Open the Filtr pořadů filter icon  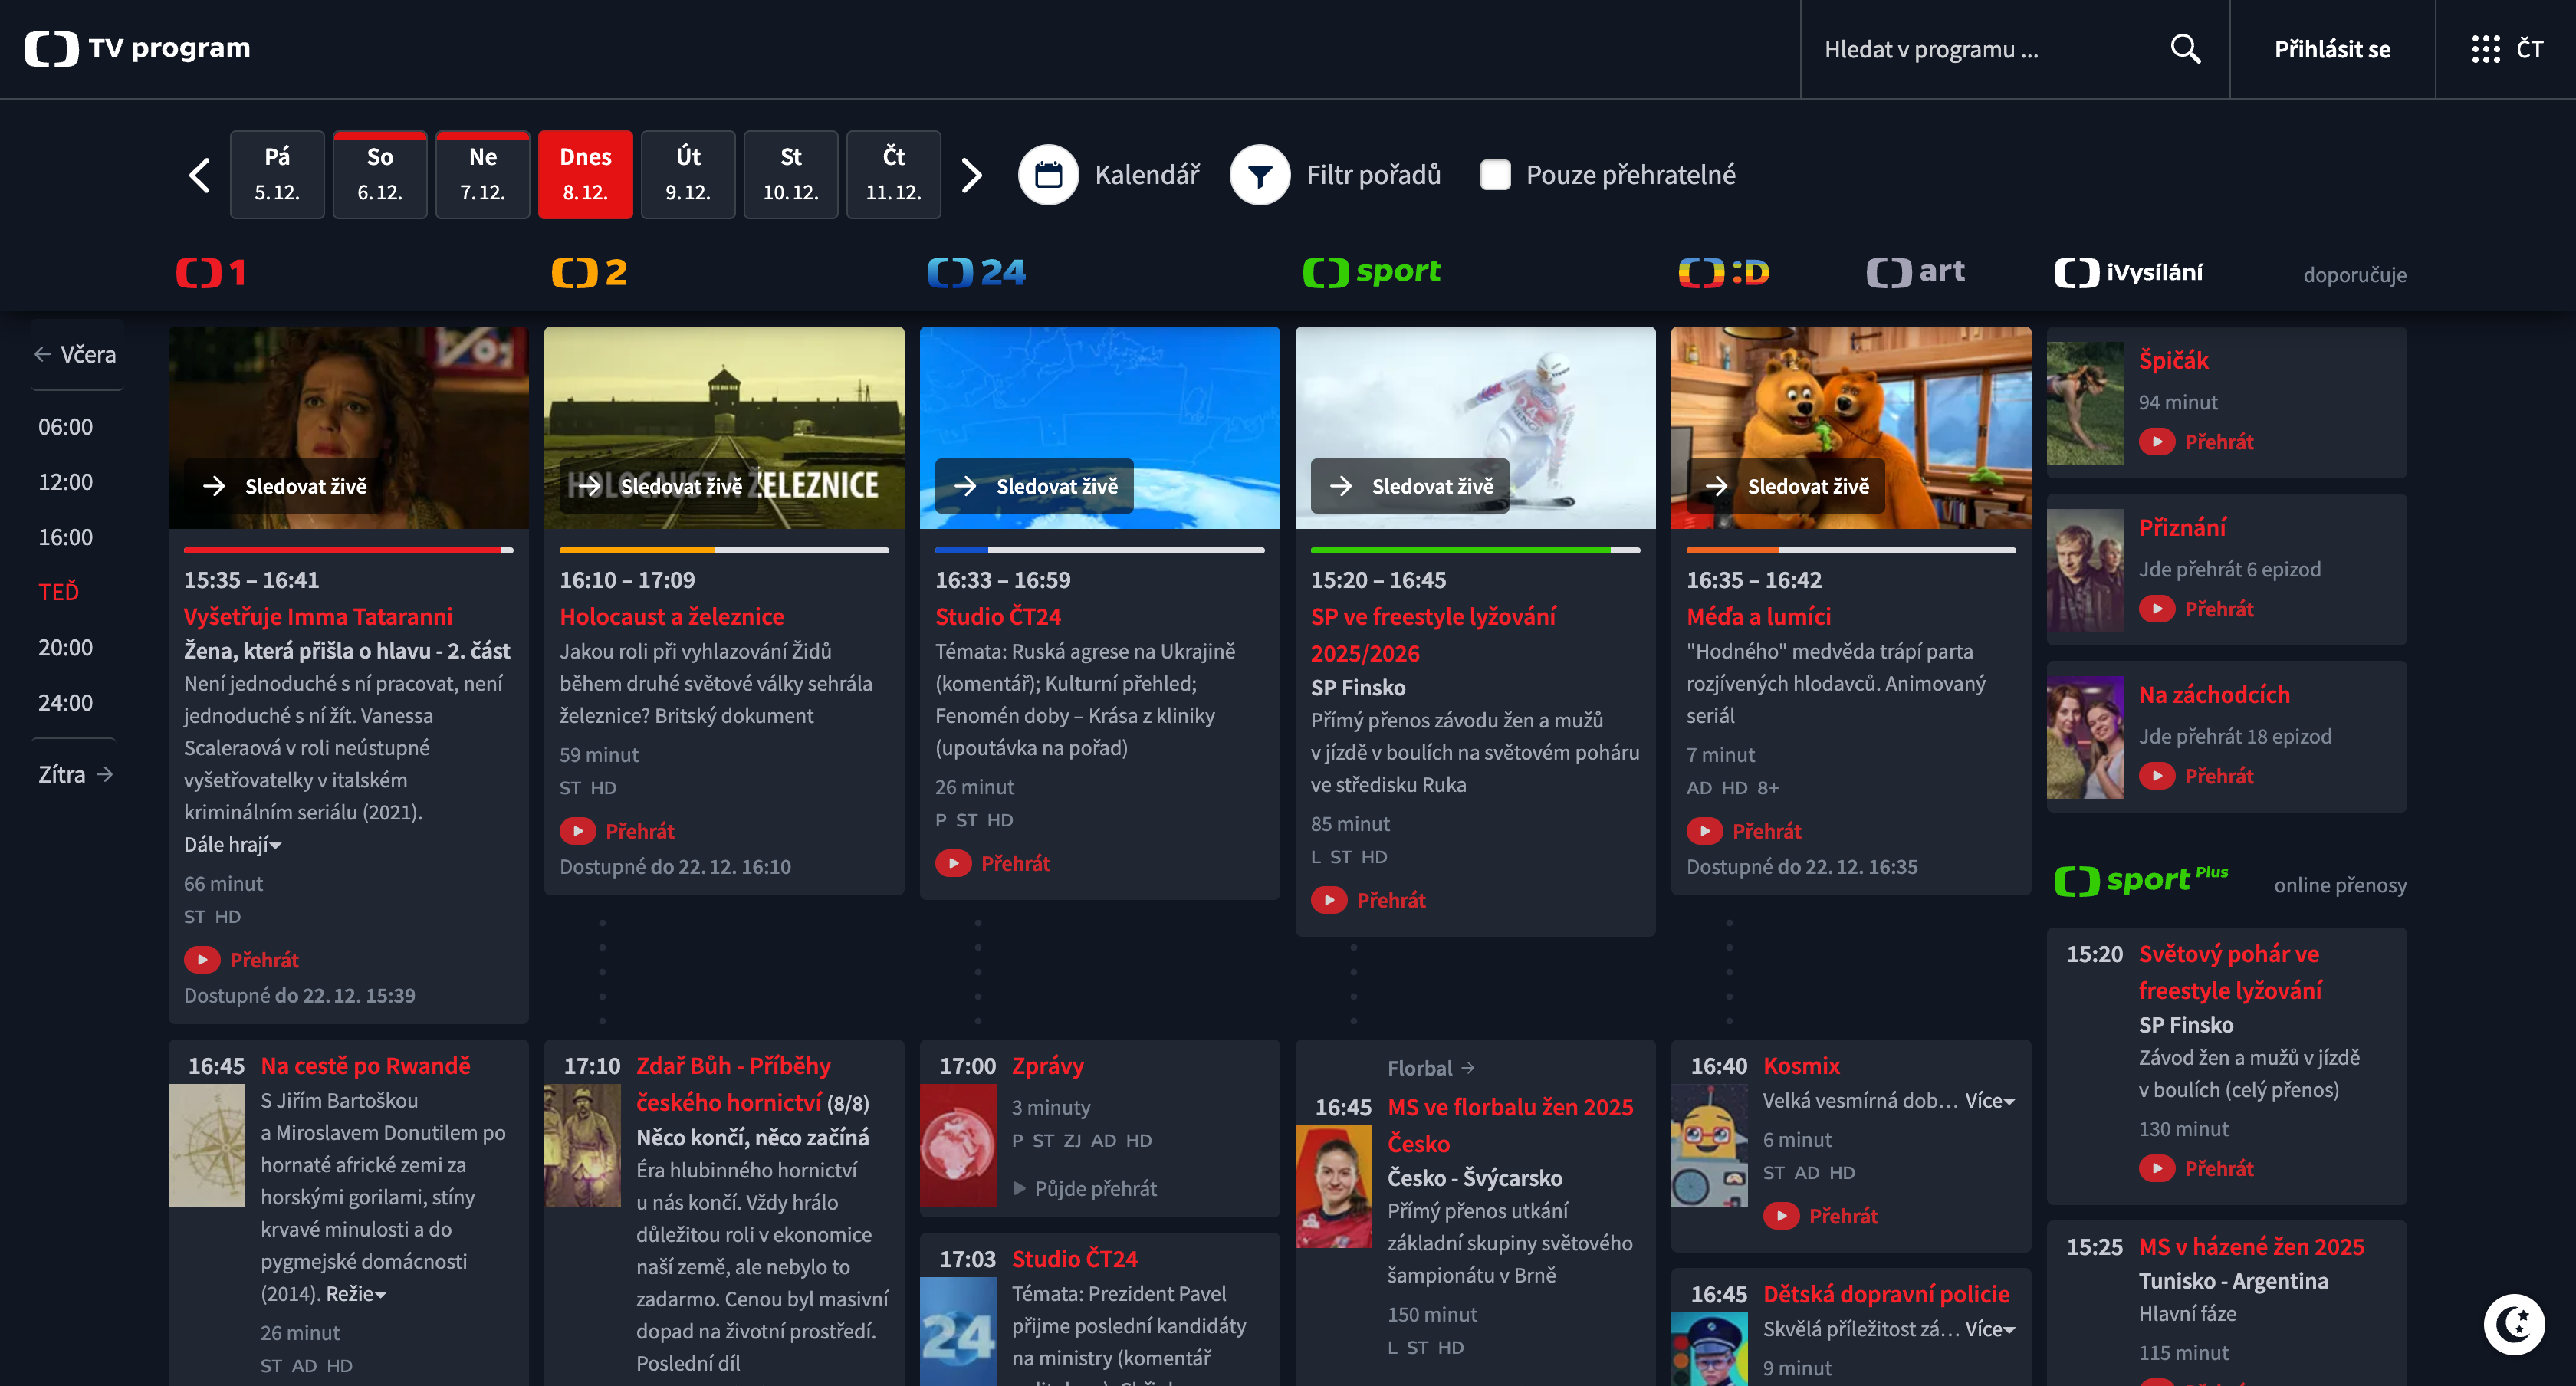(1259, 175)
